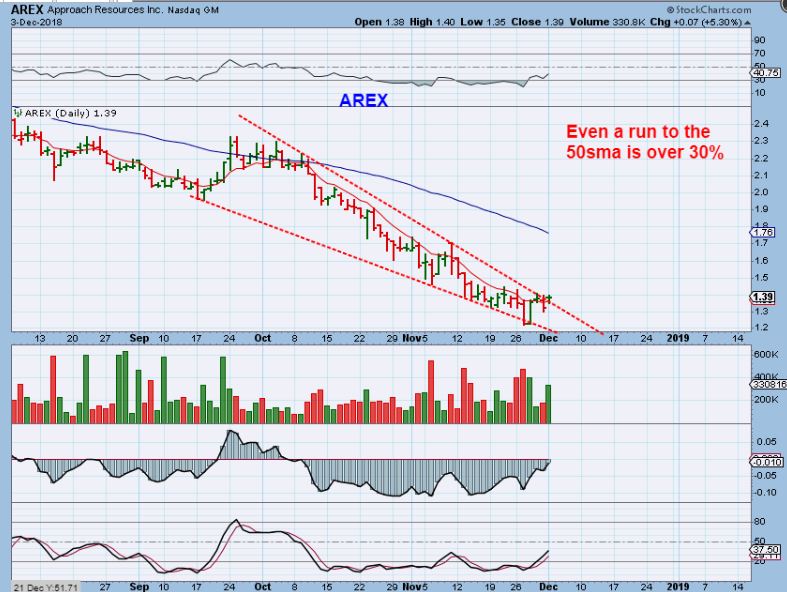Click the 90 RSI axis label
This screenshot has width=787, height=592.
[759, 40]
